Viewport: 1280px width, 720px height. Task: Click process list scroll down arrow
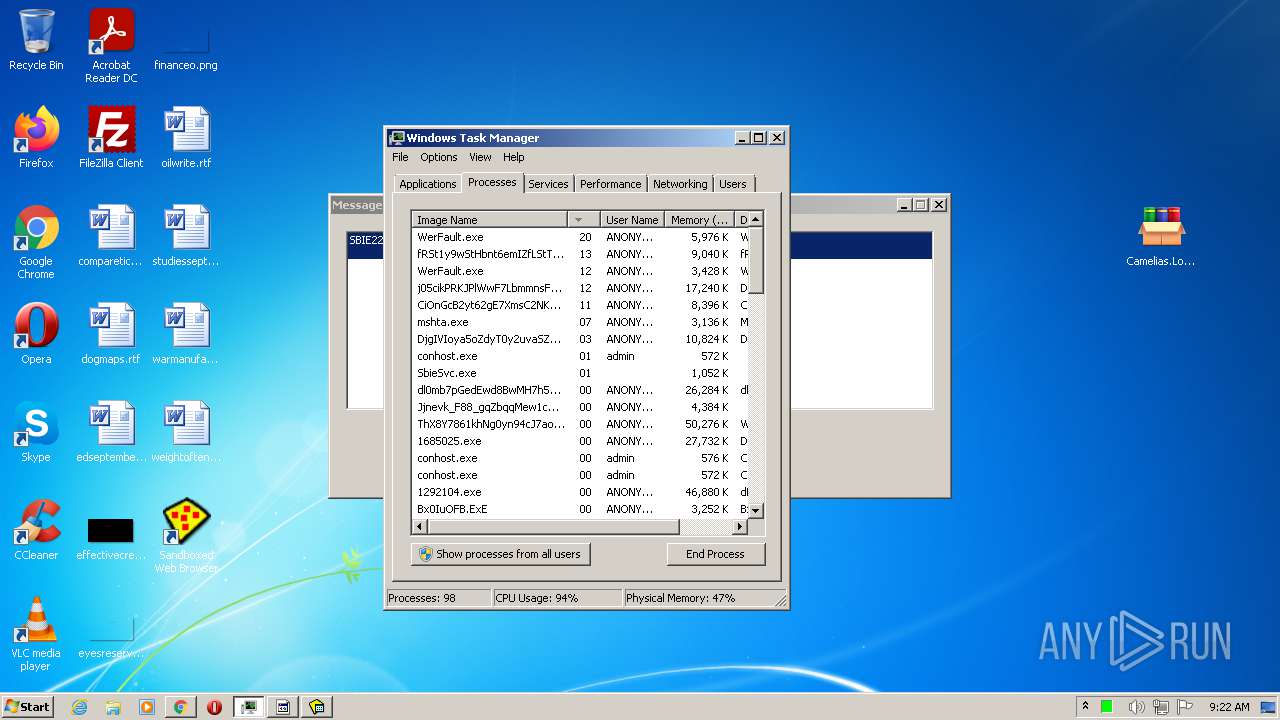[x=756, y=510]
